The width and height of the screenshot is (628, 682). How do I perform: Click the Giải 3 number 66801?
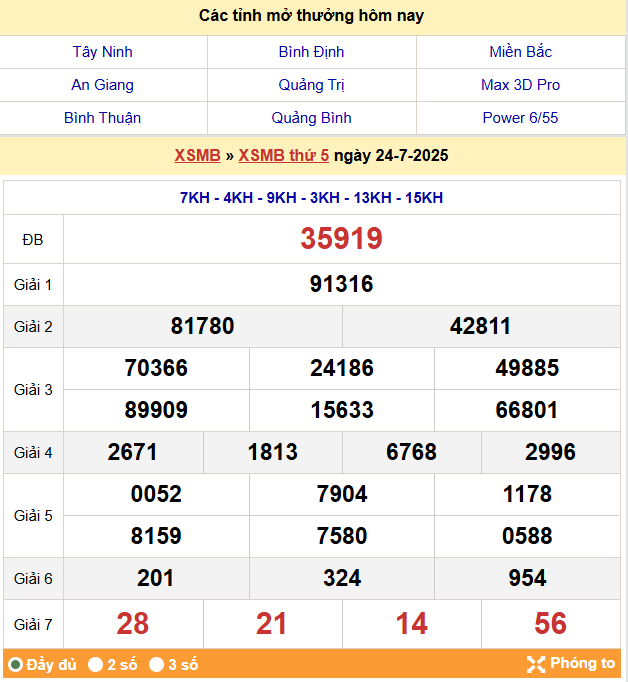pyautogui.click(x=527, y=410)
